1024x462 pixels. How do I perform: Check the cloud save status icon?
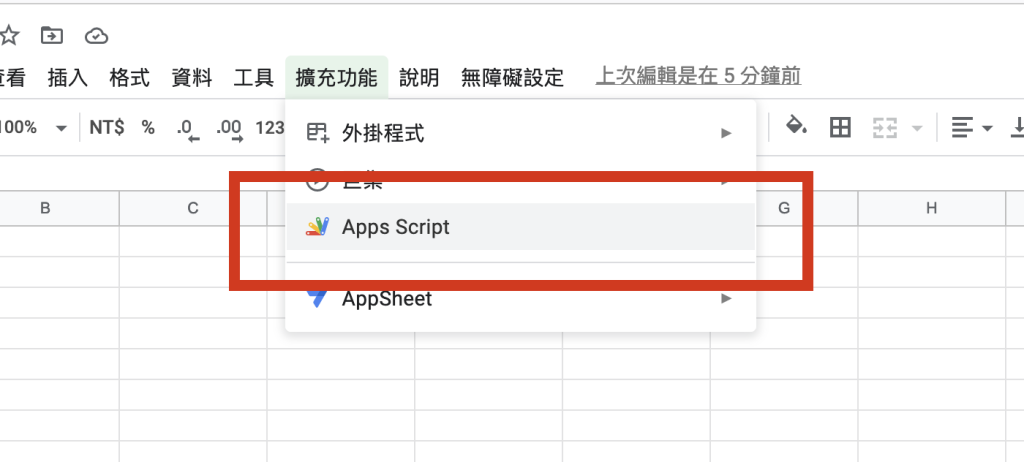(96, 36)
